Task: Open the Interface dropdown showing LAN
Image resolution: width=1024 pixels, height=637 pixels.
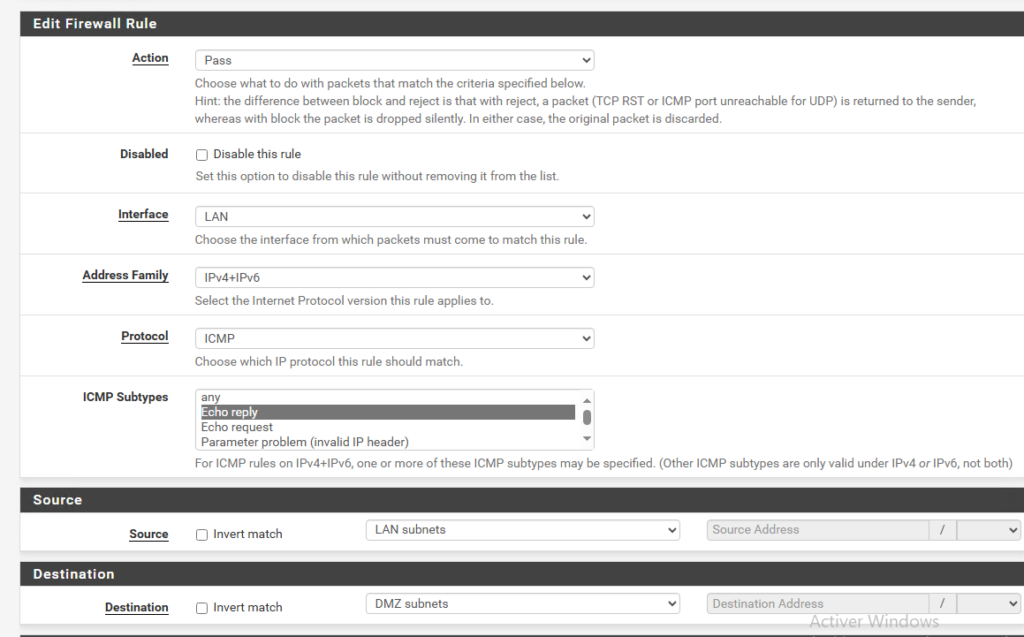Action: coord(394,216)
